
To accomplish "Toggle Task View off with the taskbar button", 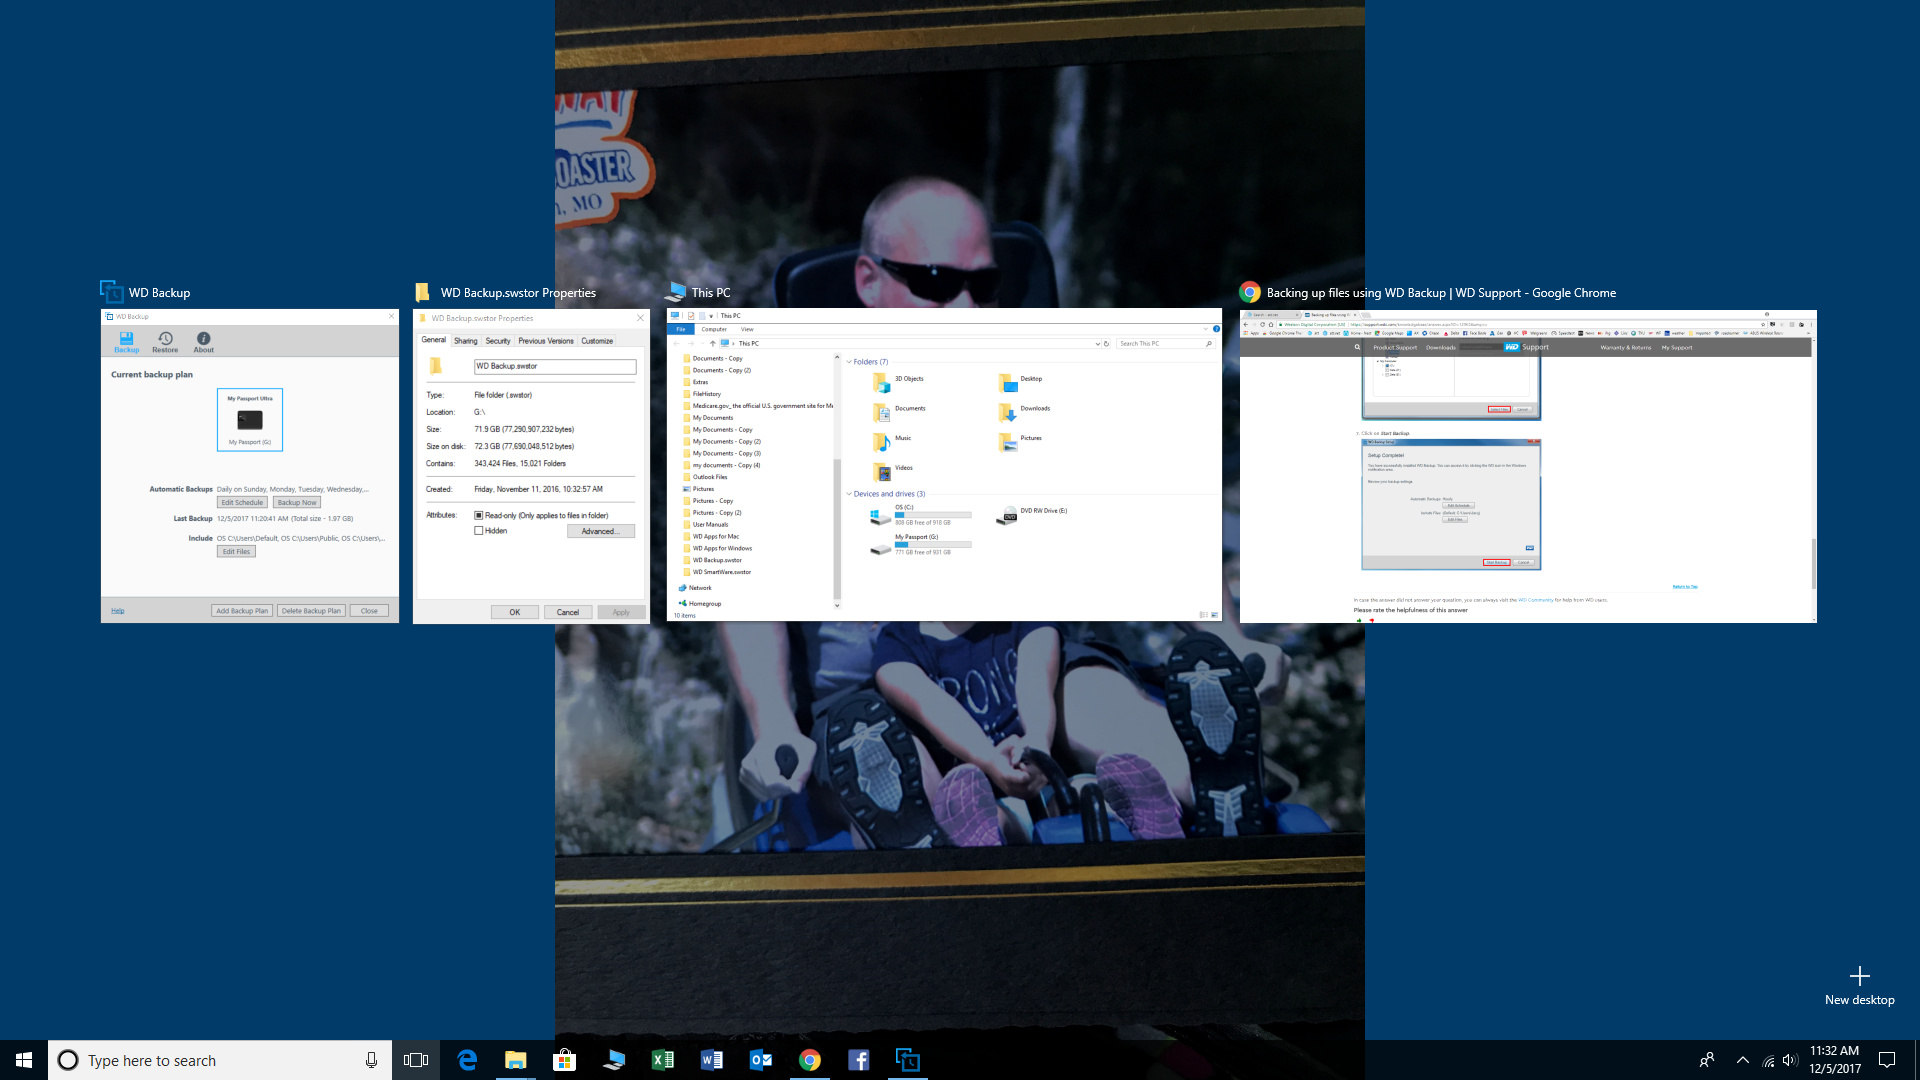I will click(416, 1060).
